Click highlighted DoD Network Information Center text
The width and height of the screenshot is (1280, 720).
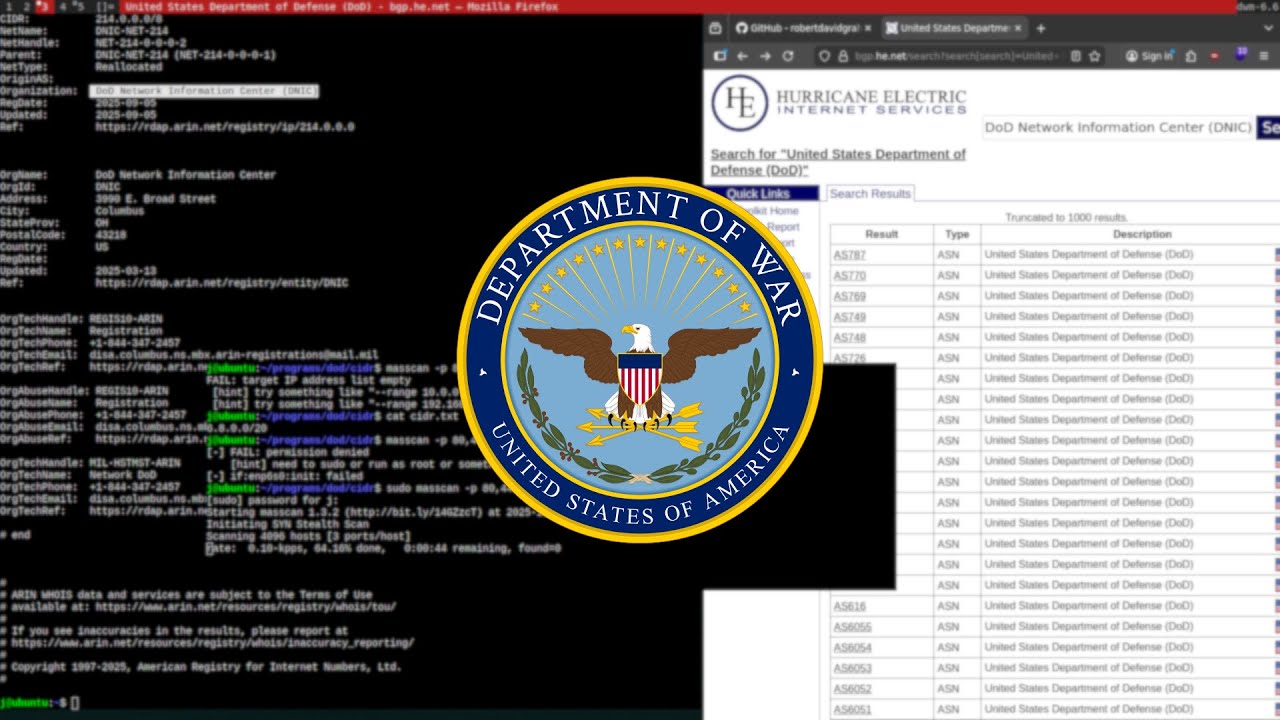click(204, 91)
